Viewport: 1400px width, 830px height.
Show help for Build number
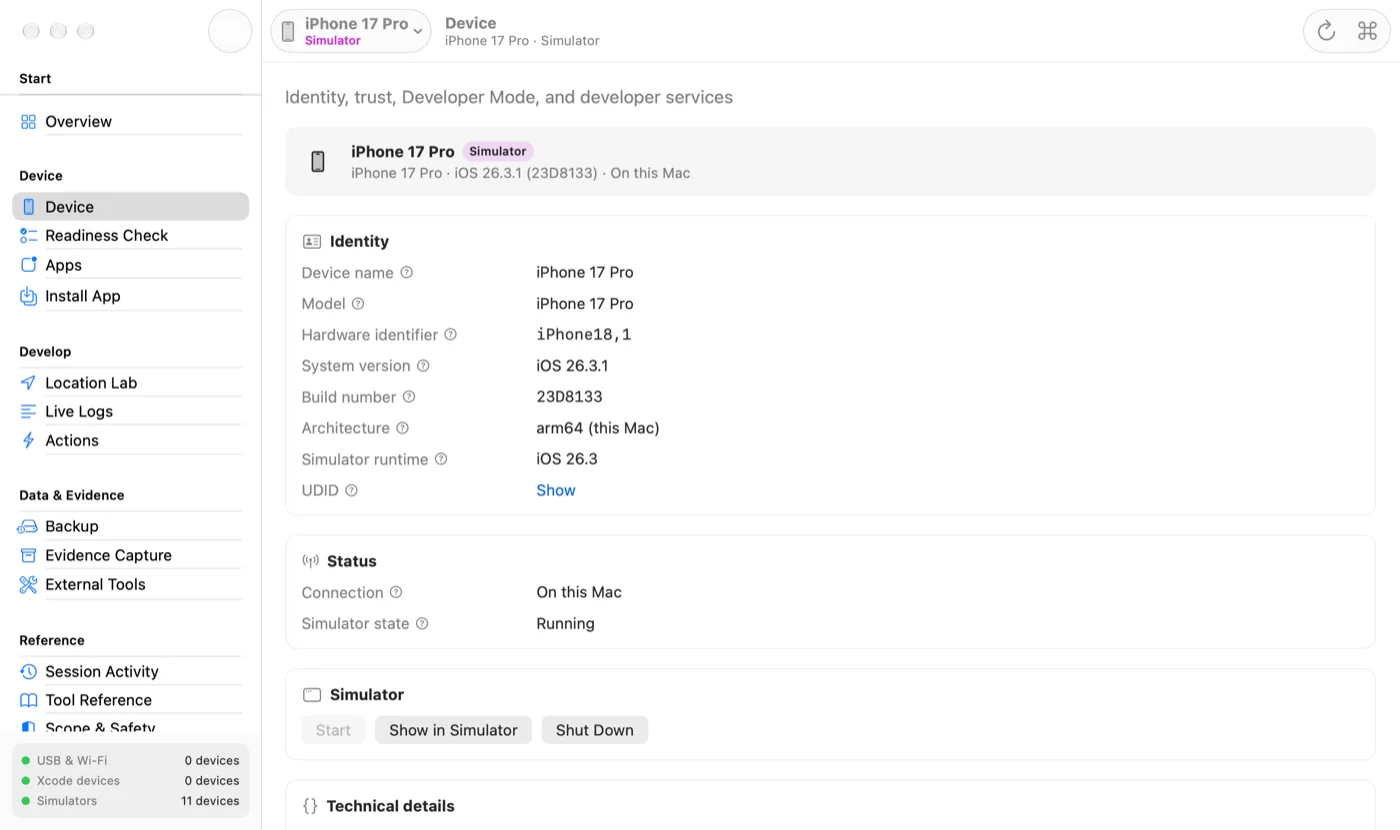pos(409,397)
